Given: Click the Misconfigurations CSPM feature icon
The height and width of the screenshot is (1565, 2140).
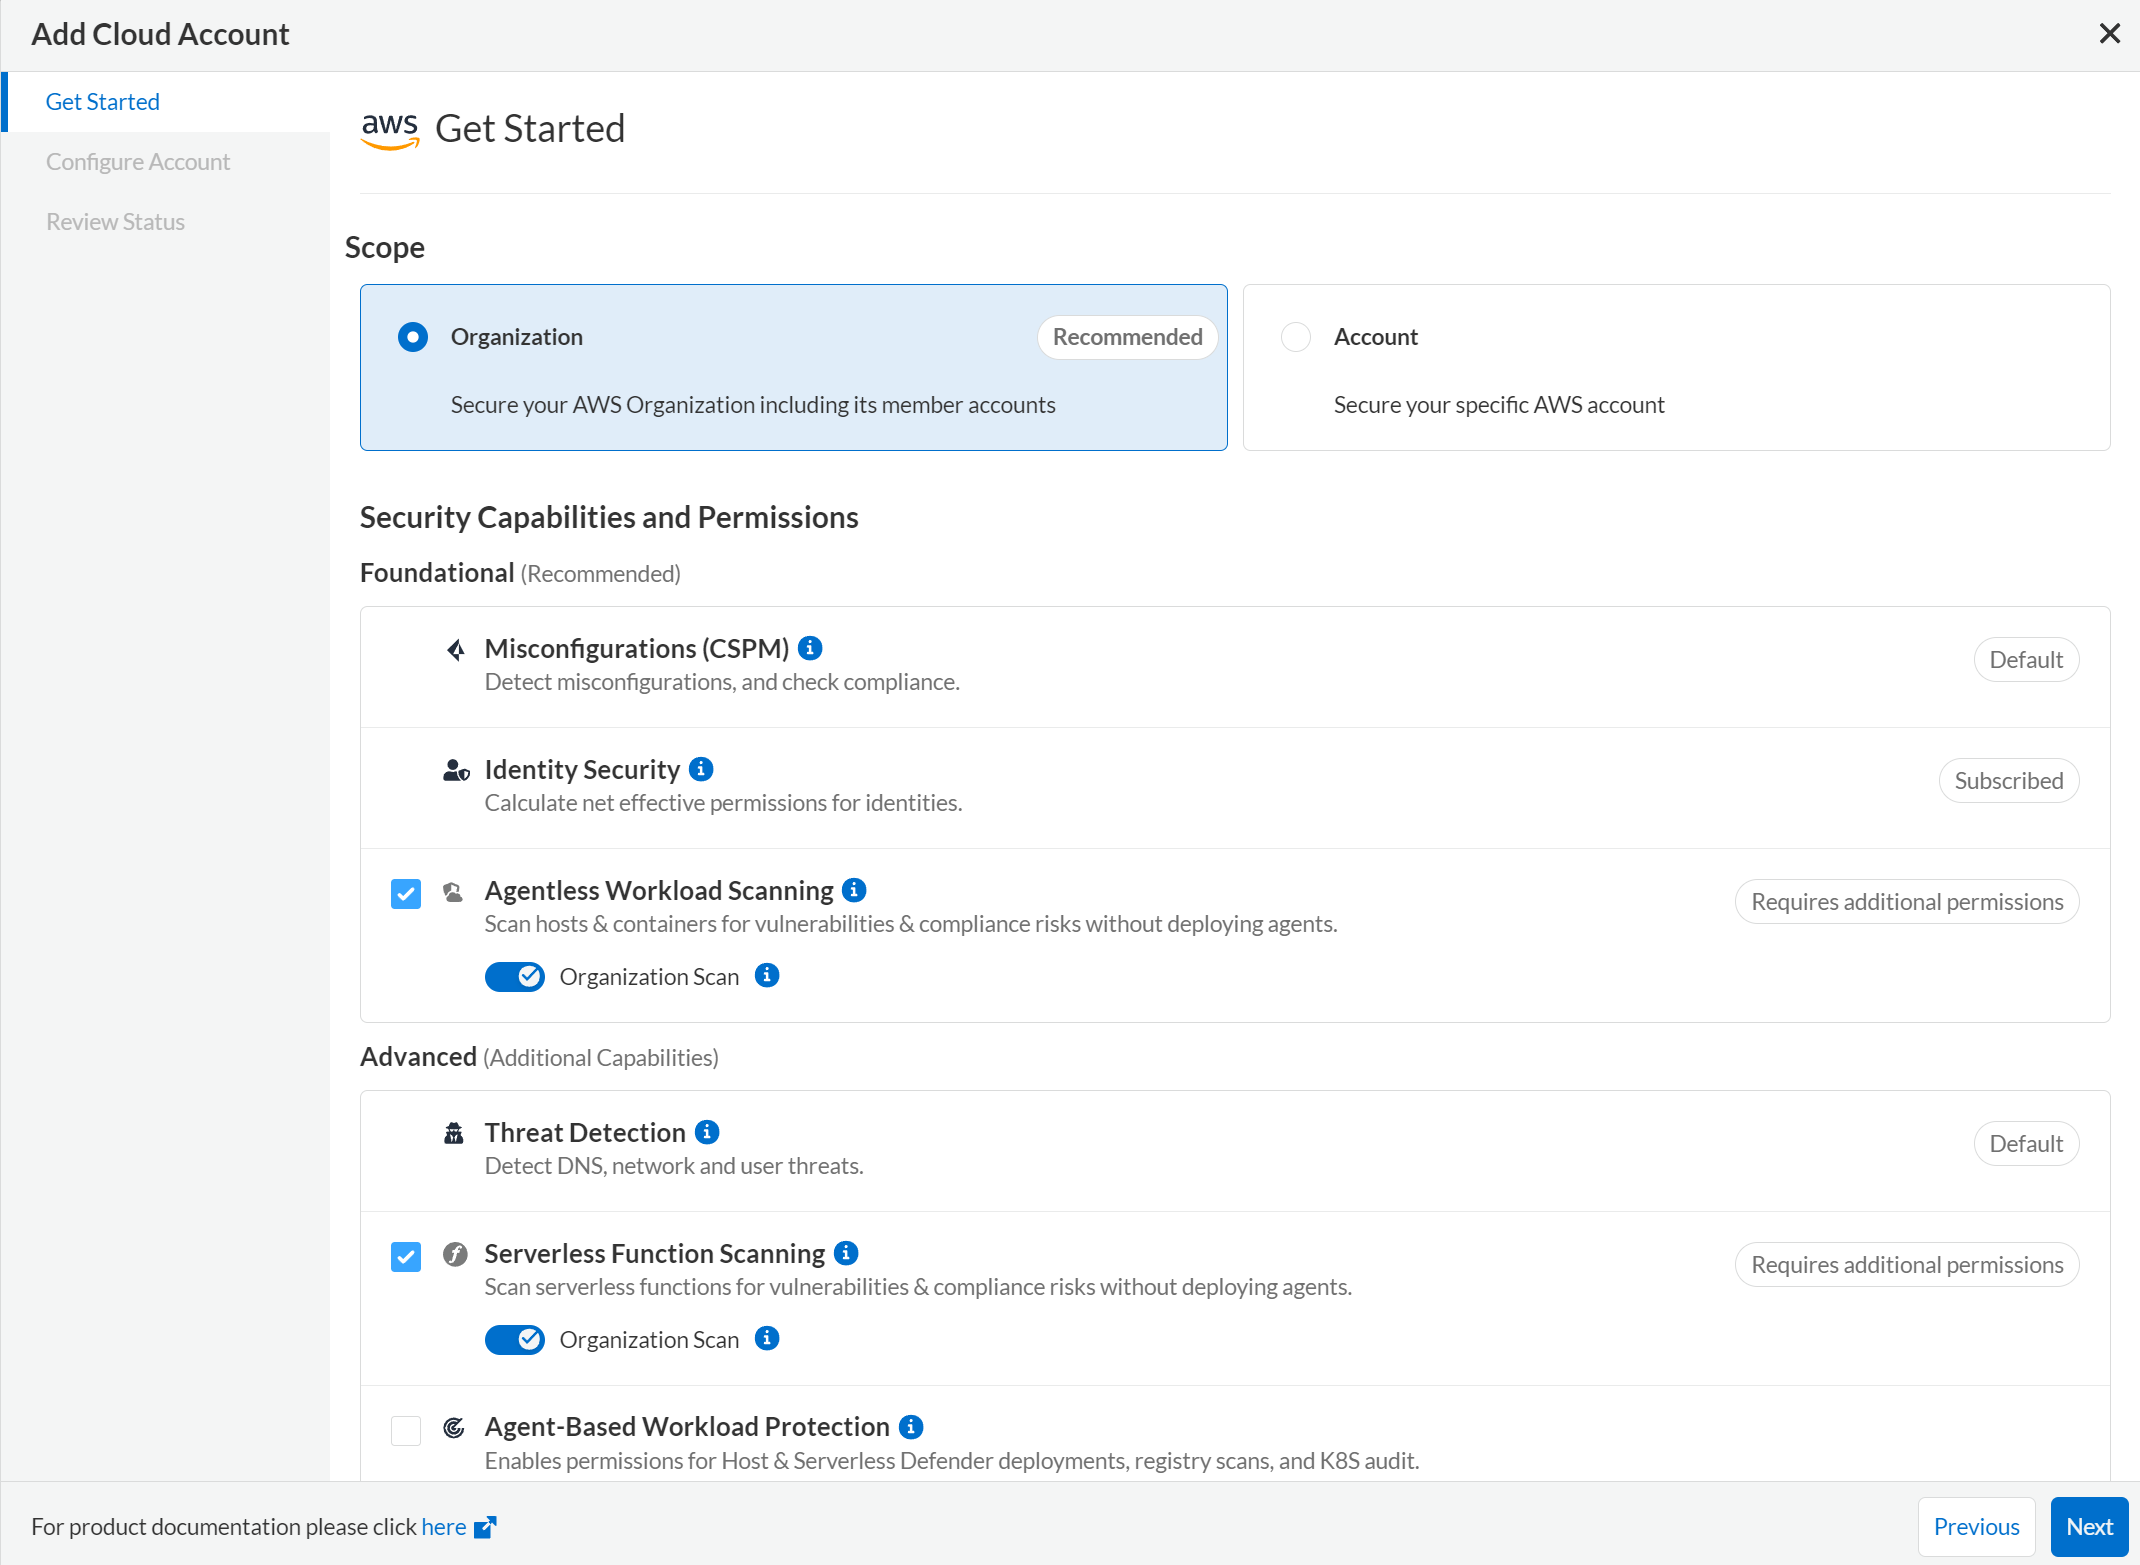Looking at the screenshot, I should 455,650.
